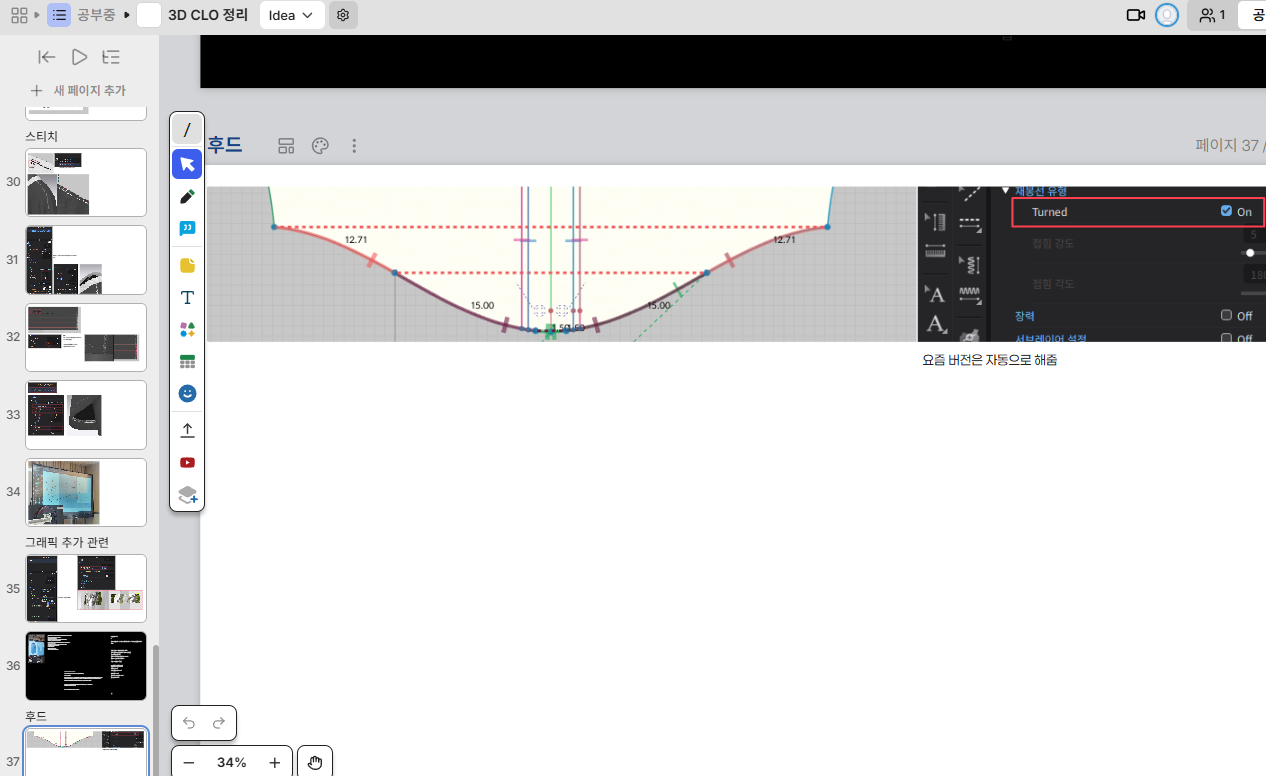1266x776 pixels.
Task: Open the page theme color palette
Action: pos(320,146)
